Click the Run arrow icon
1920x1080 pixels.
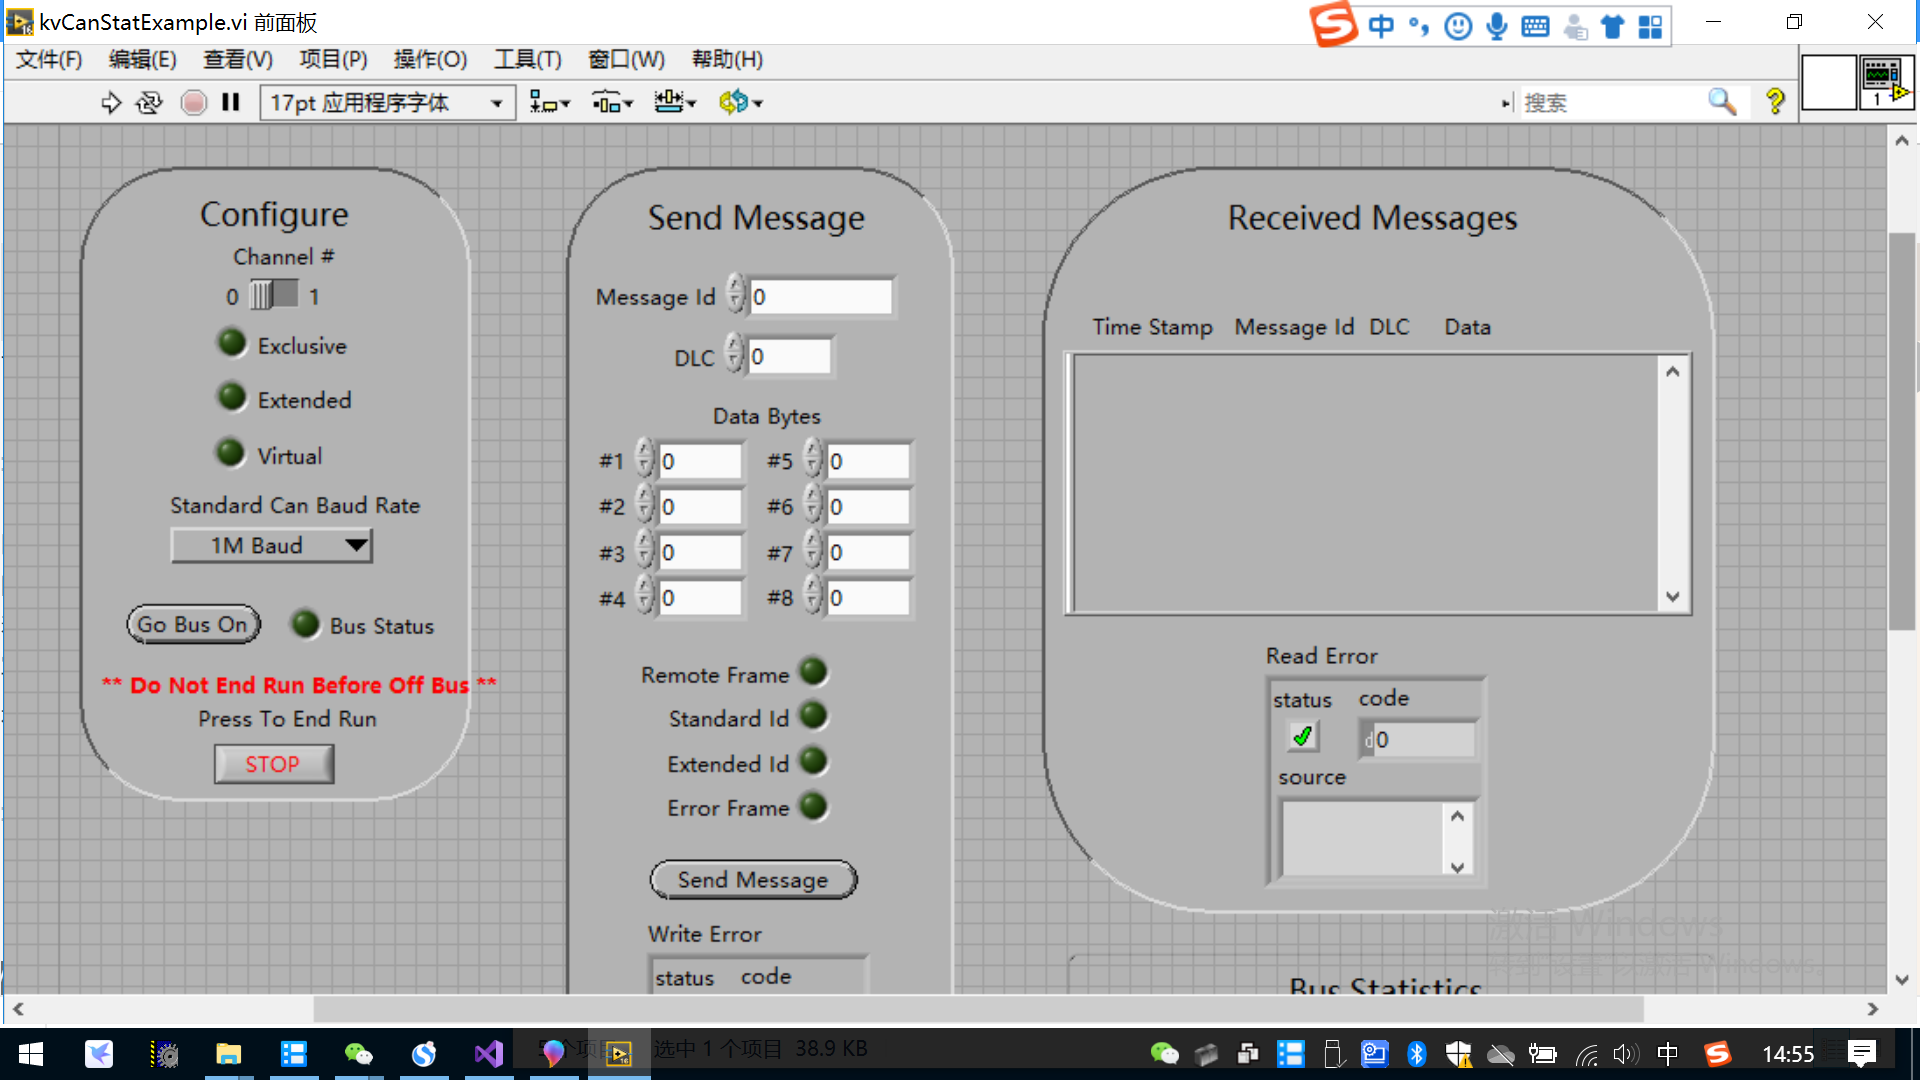pyautogui.click(x=111, y=102)
